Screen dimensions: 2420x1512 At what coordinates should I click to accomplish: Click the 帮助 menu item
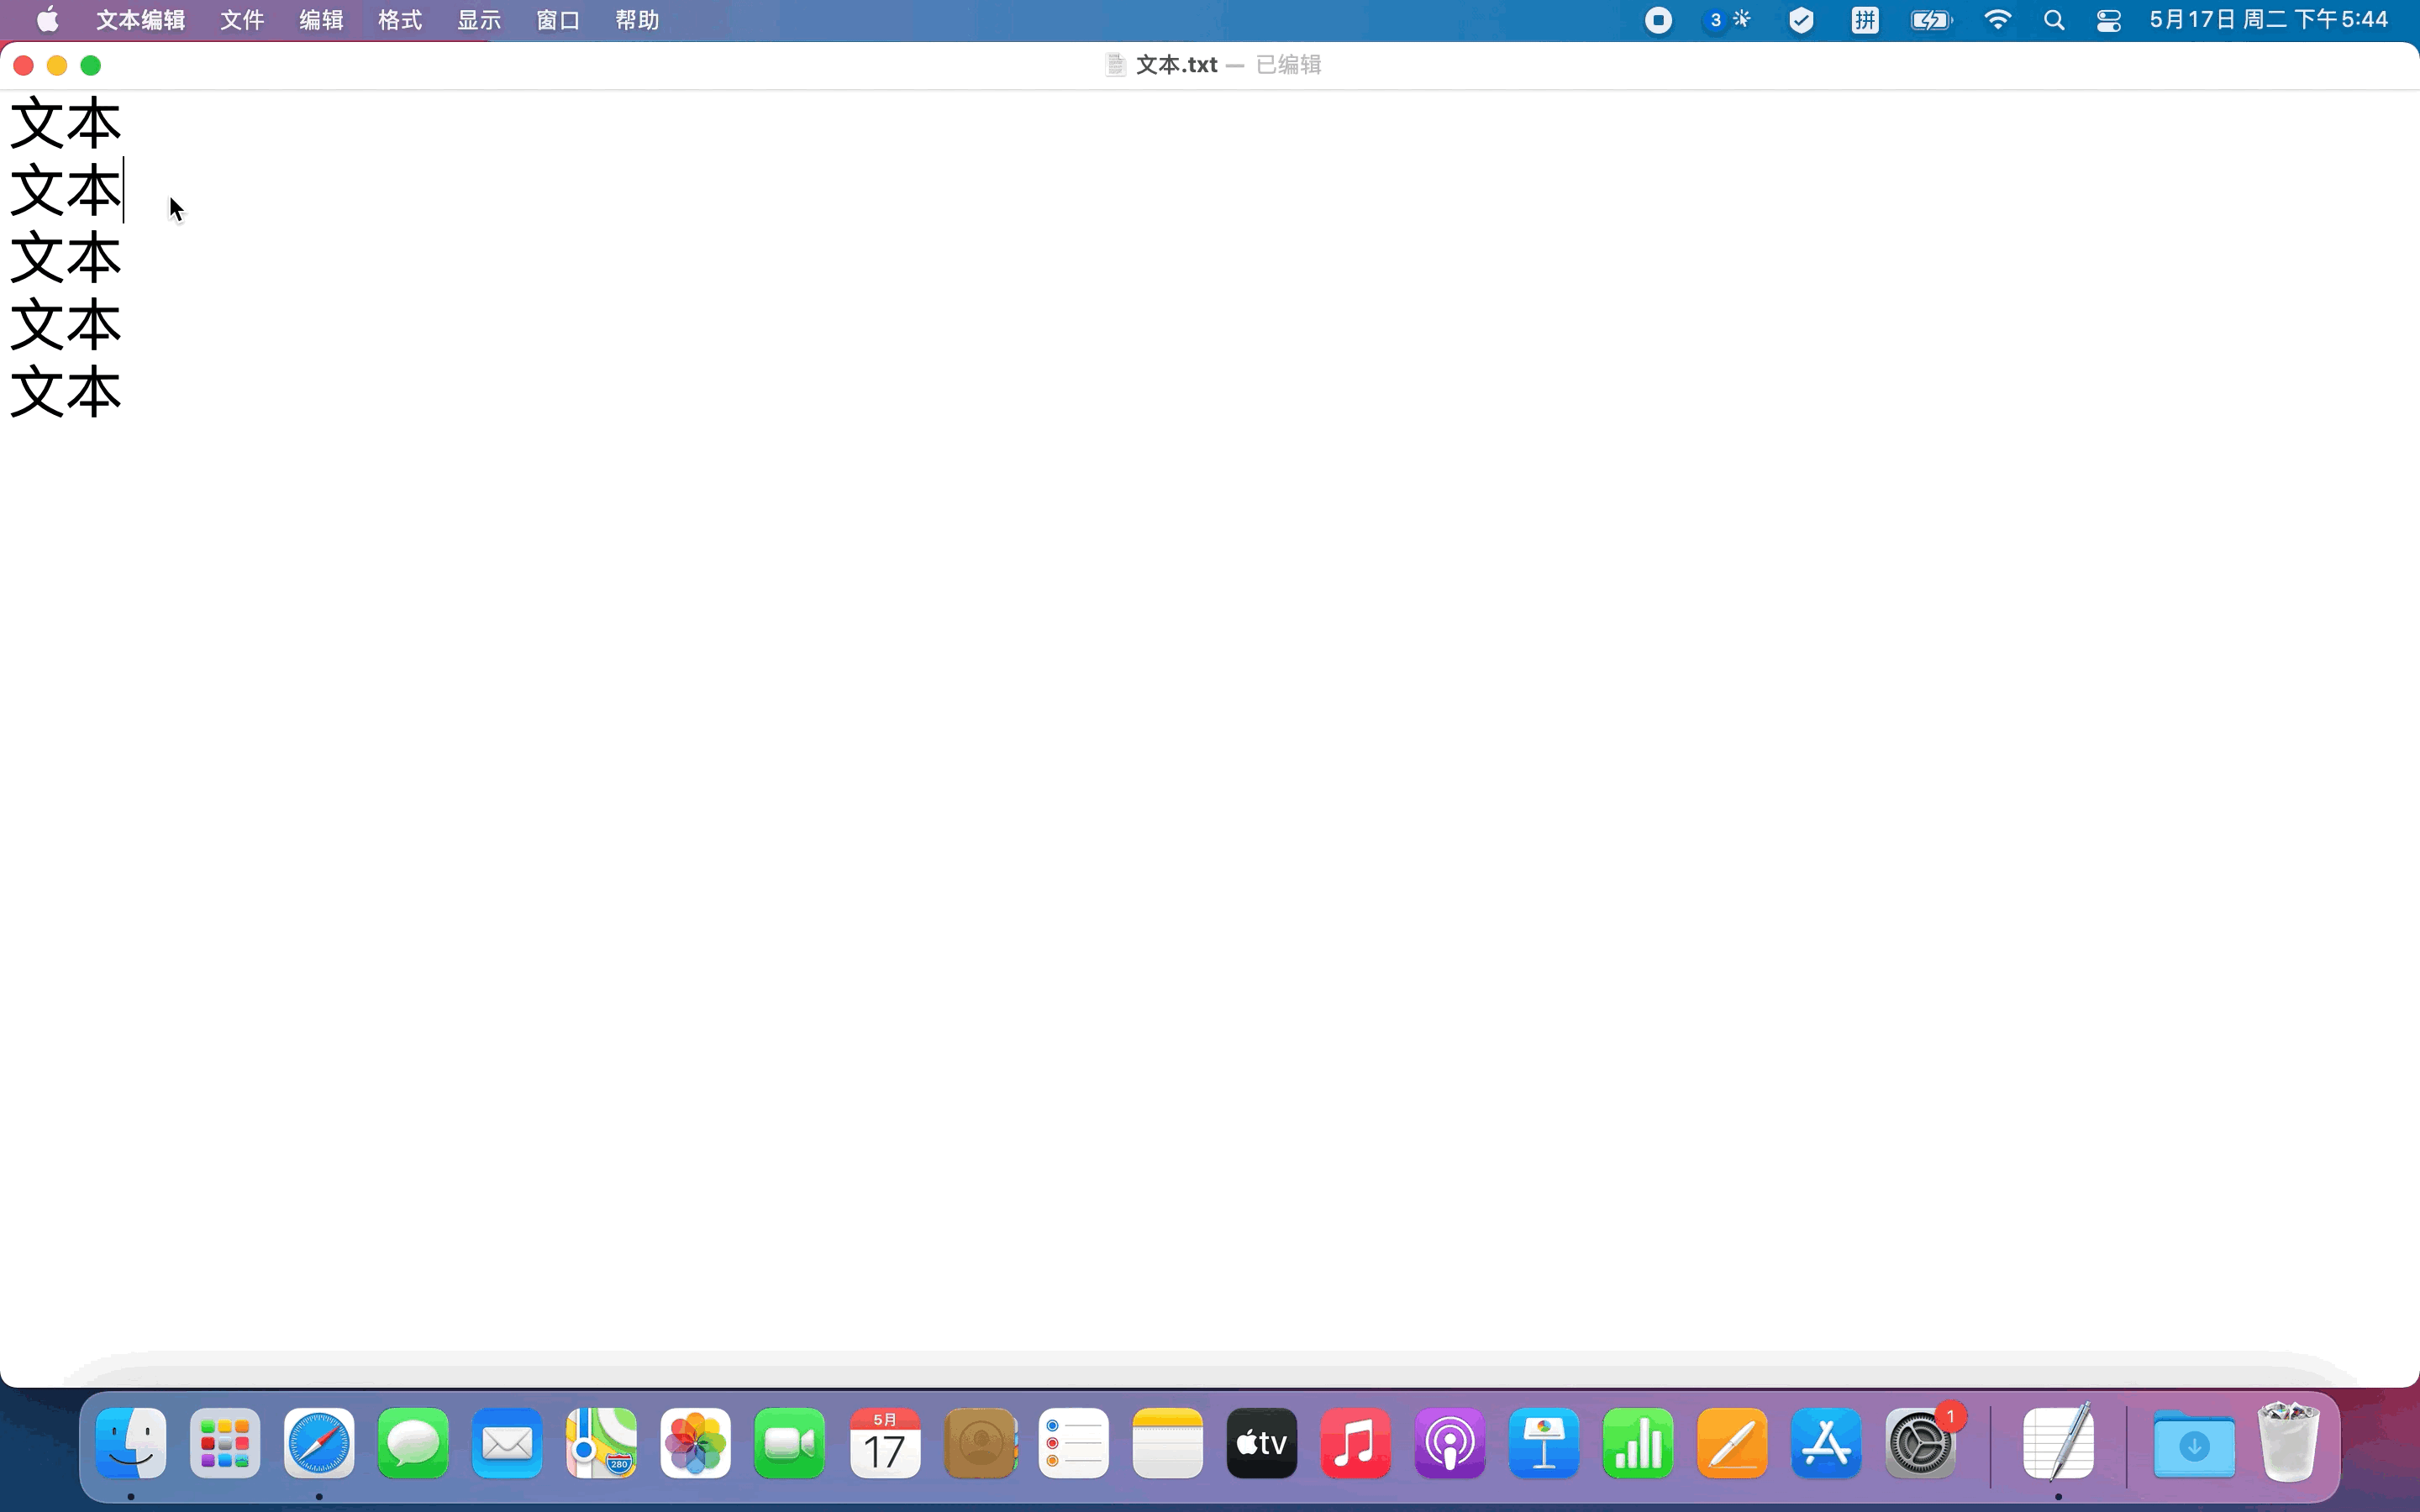coord(637,20)
